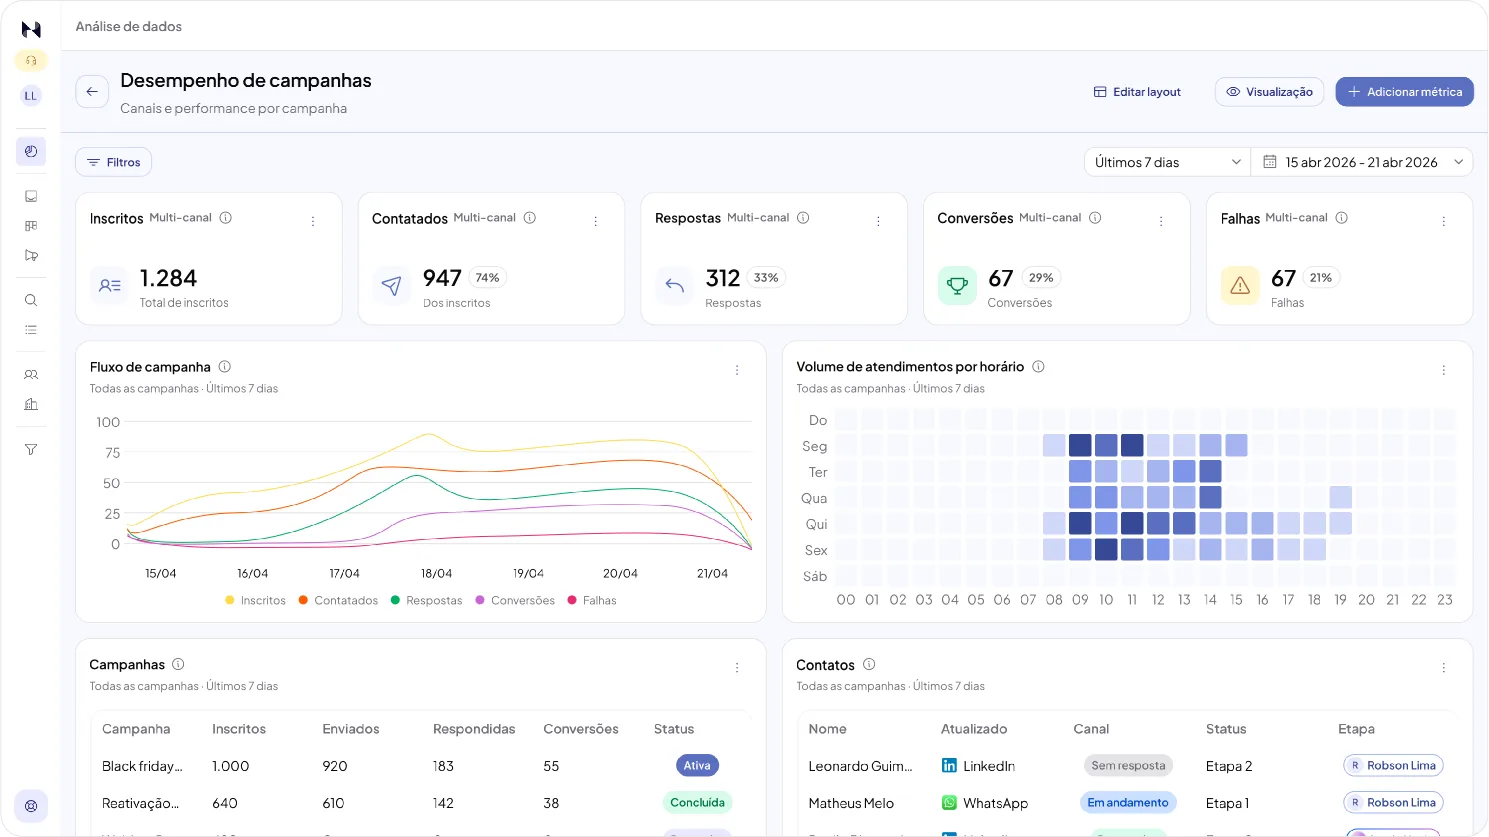This screenshot has width=1489, height=837.
Task: Show info for the Conversões metric
Action: [x=1095, y=218]
